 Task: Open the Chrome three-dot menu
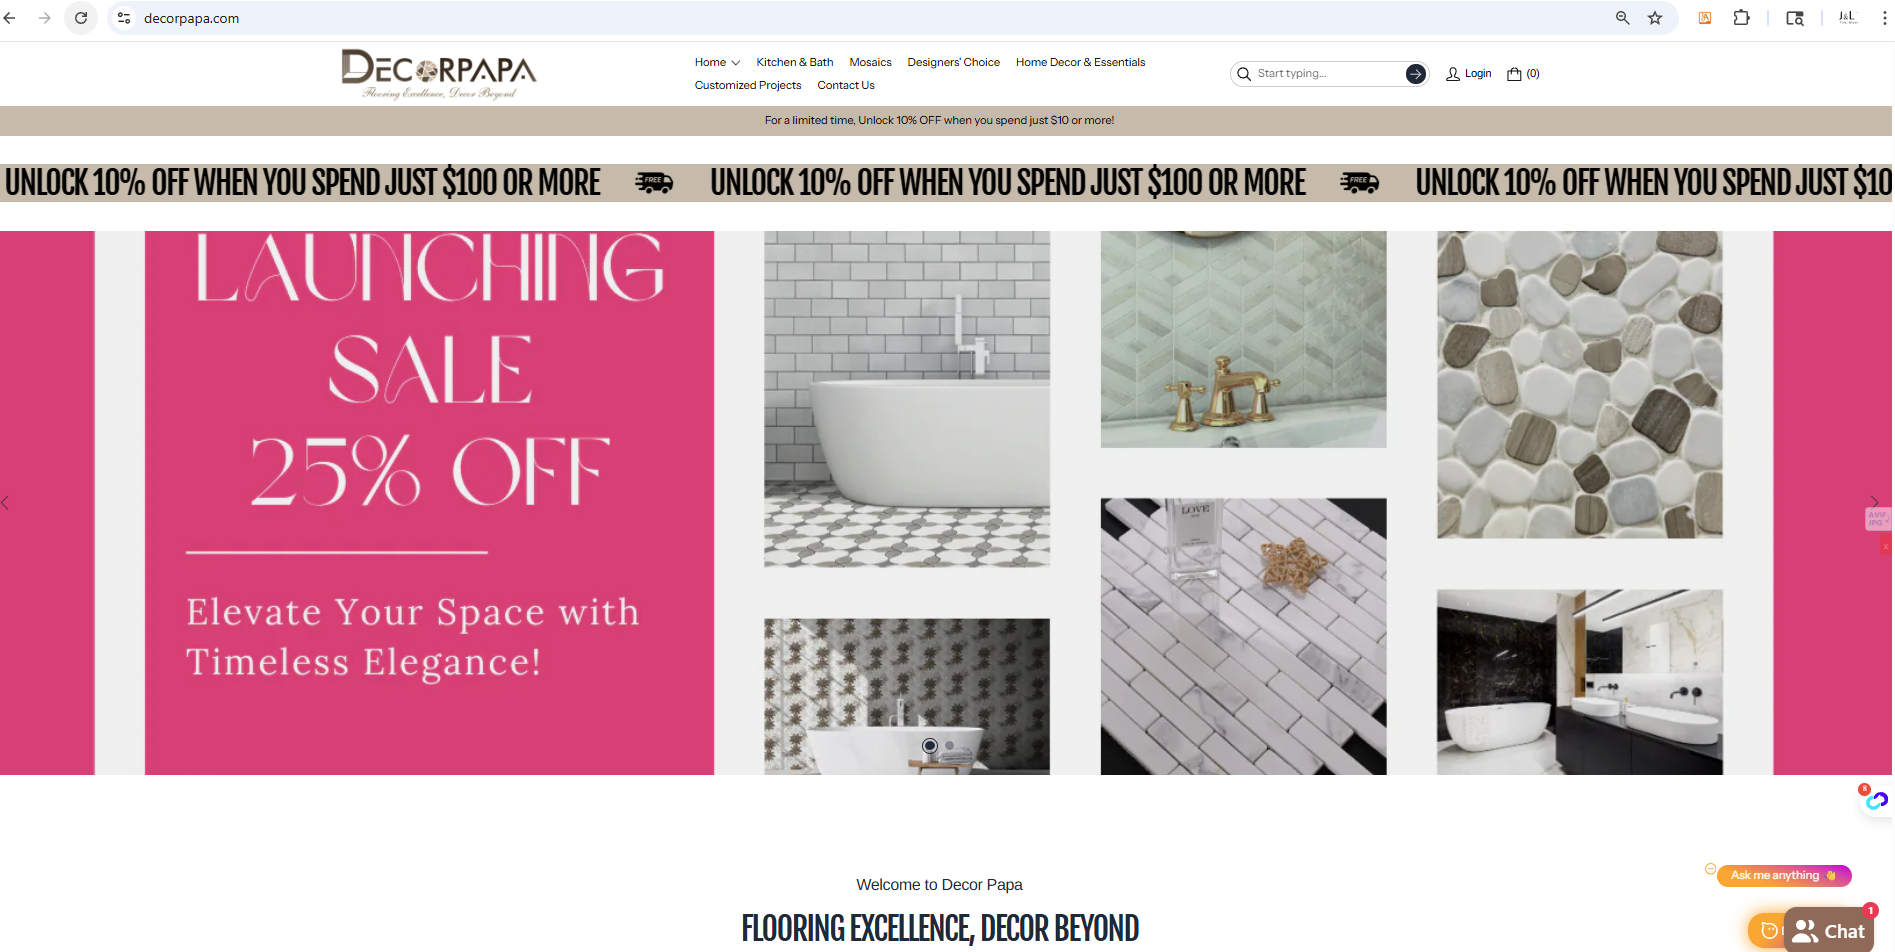[1884, 18]
